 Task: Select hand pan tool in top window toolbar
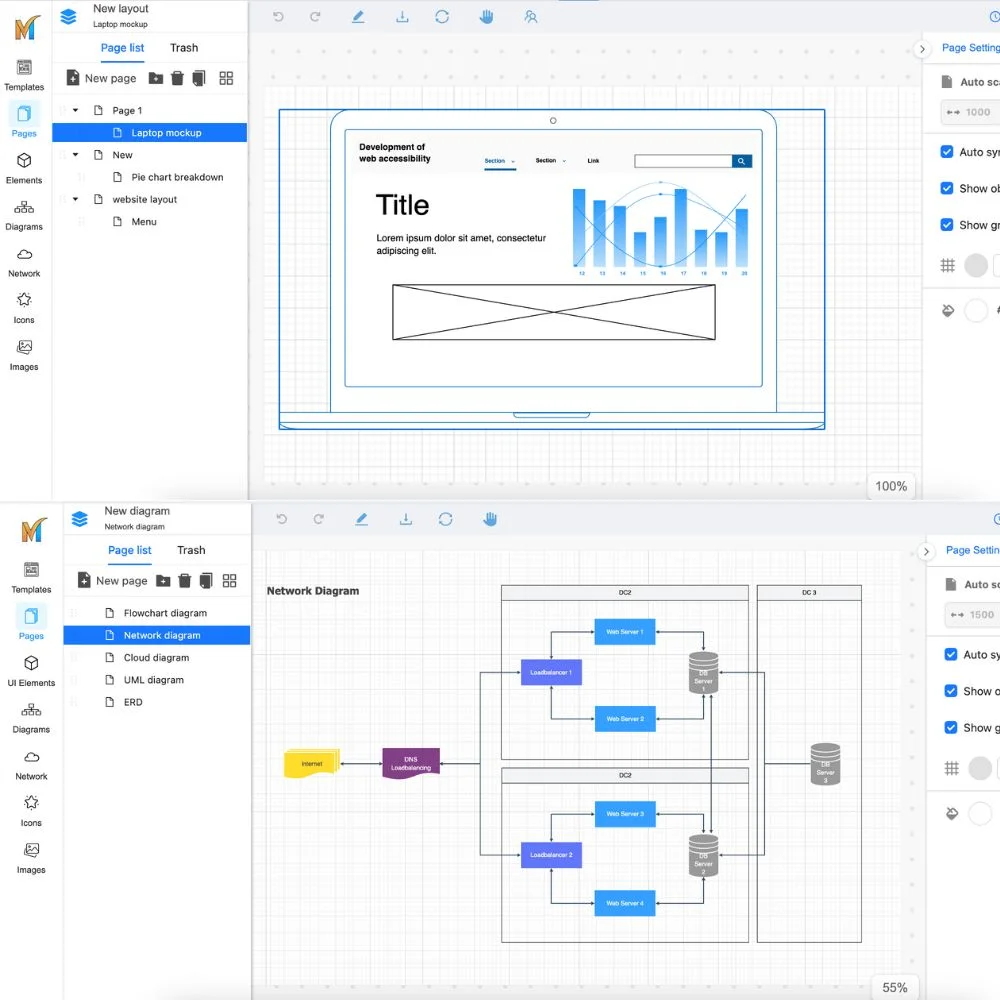click(x=487, y=17)
